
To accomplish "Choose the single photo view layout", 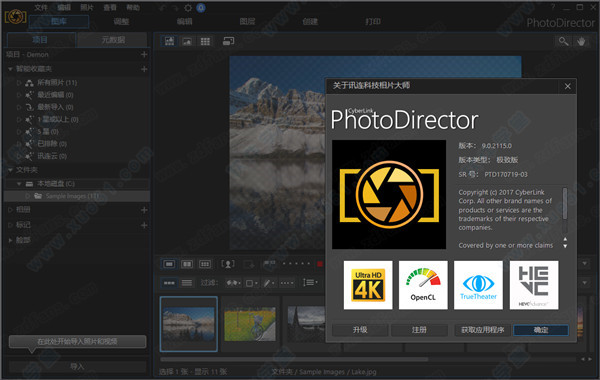I will [x=169, y=264].
